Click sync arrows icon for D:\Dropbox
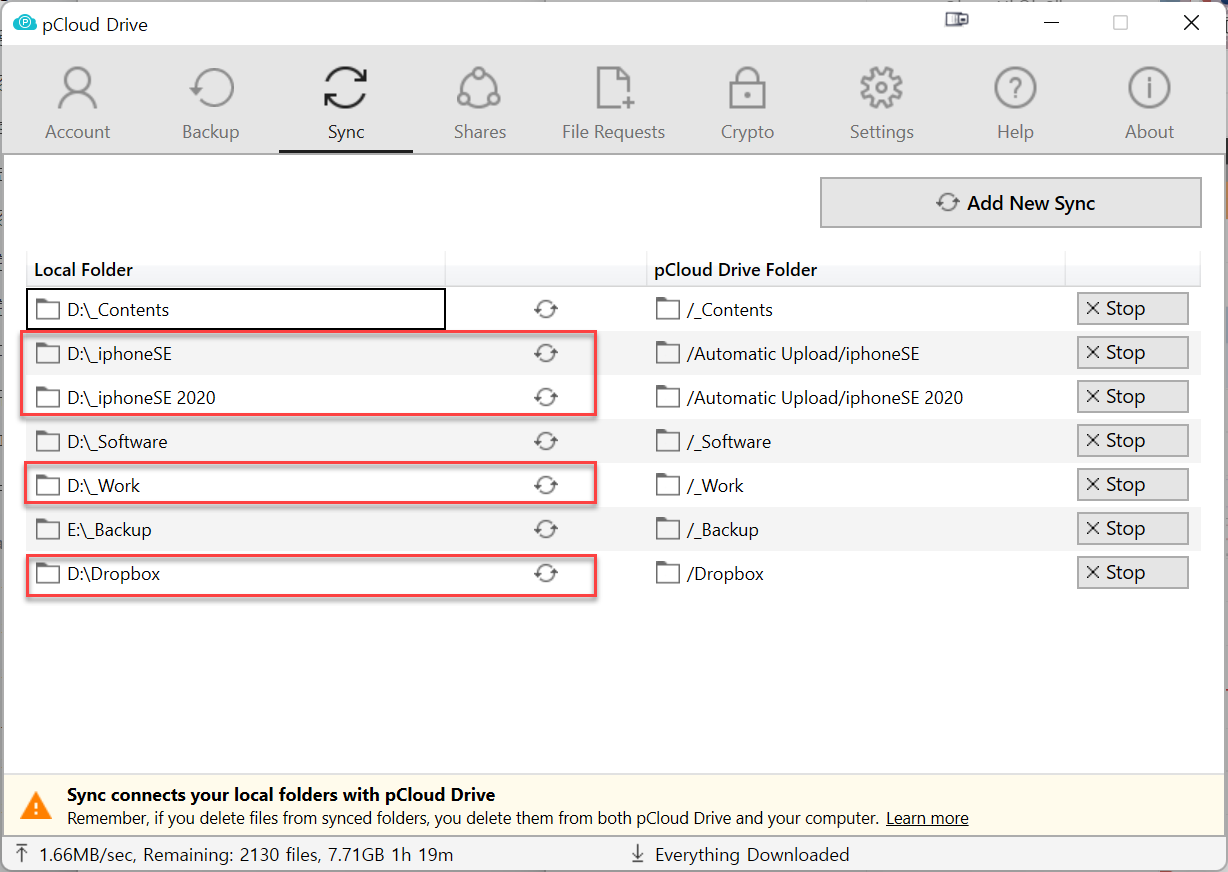Image resolution: width=1228 pixels, height=872 pixels. [x=546, y=573]
